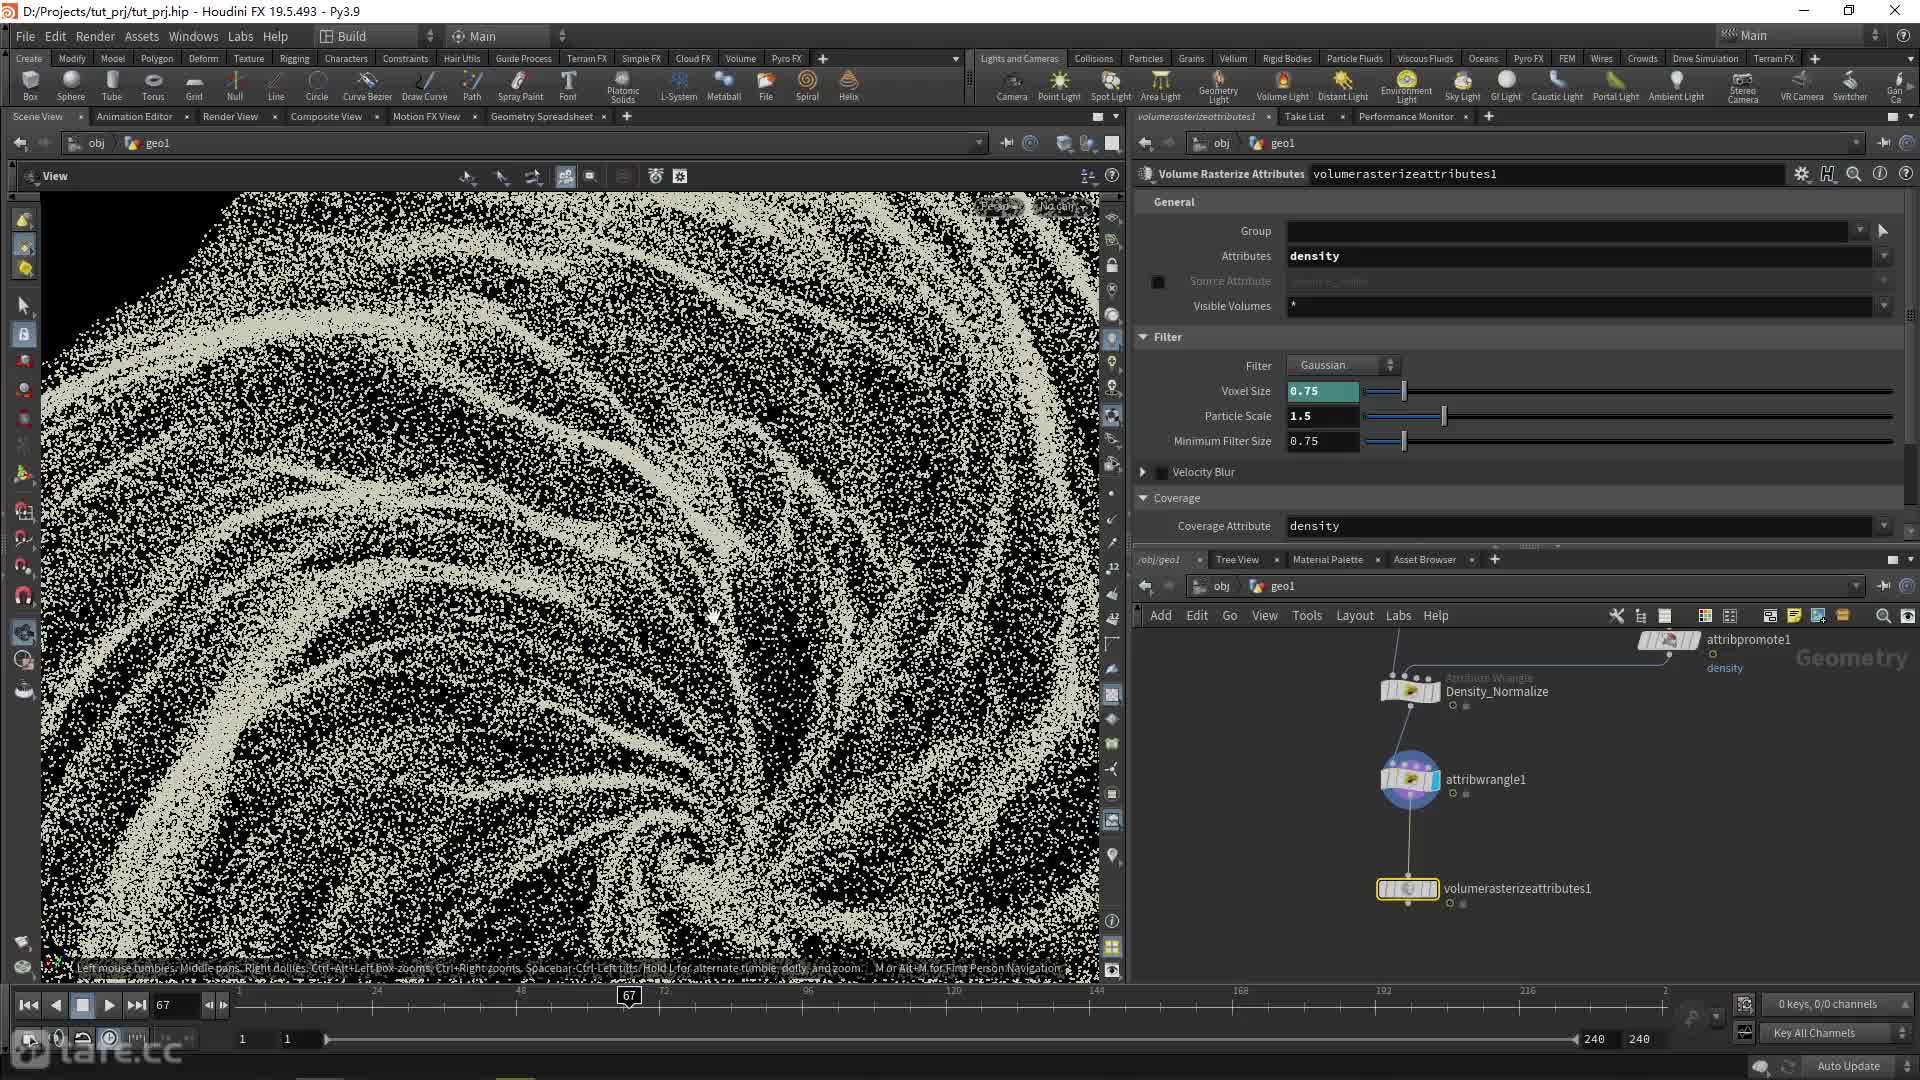Click the volumerasterizeattributes1 node
The image size is (1920, 1080).
(x=1408, y=889)
